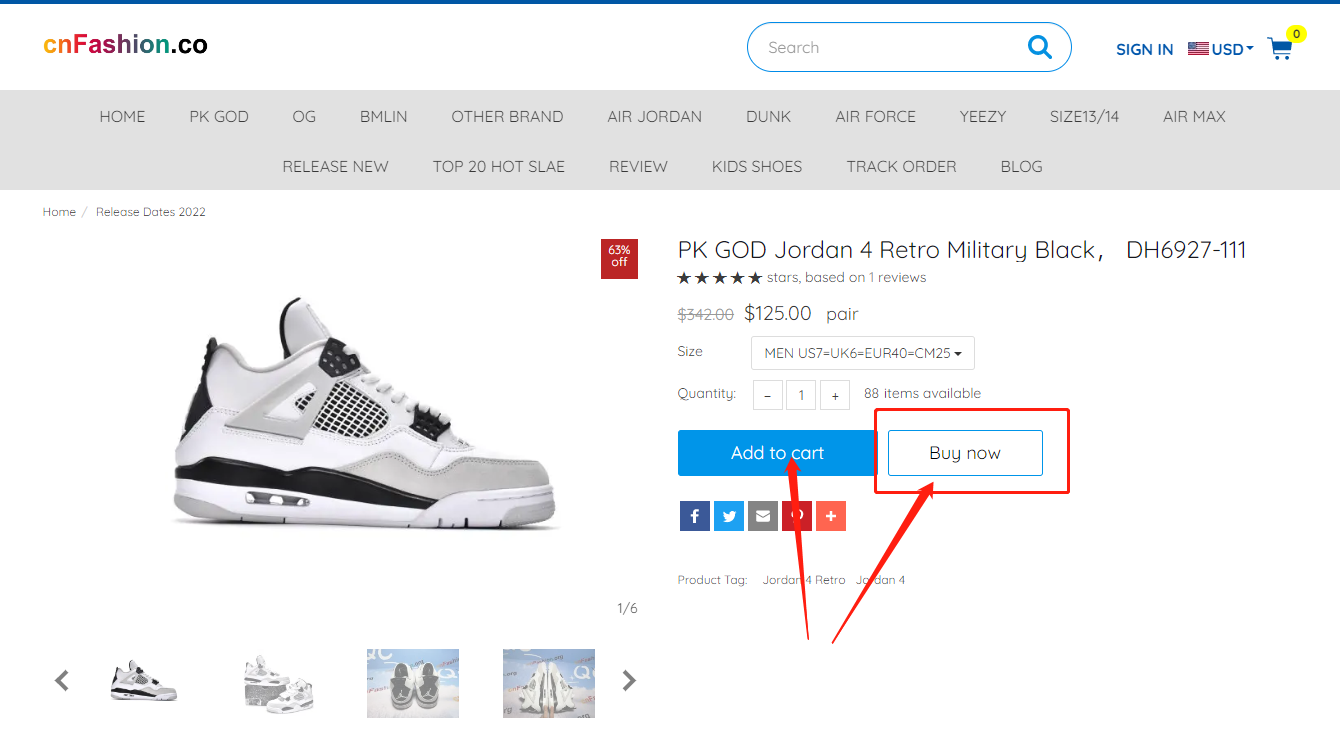Click the product title text
The image size is (1340, 744).
pos(962,250)
